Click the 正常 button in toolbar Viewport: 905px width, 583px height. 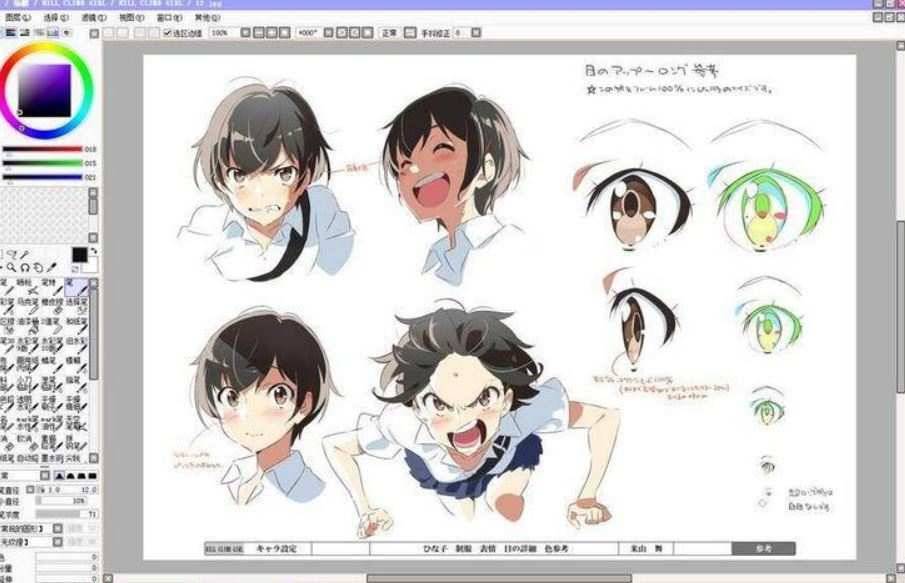[389, 33]
